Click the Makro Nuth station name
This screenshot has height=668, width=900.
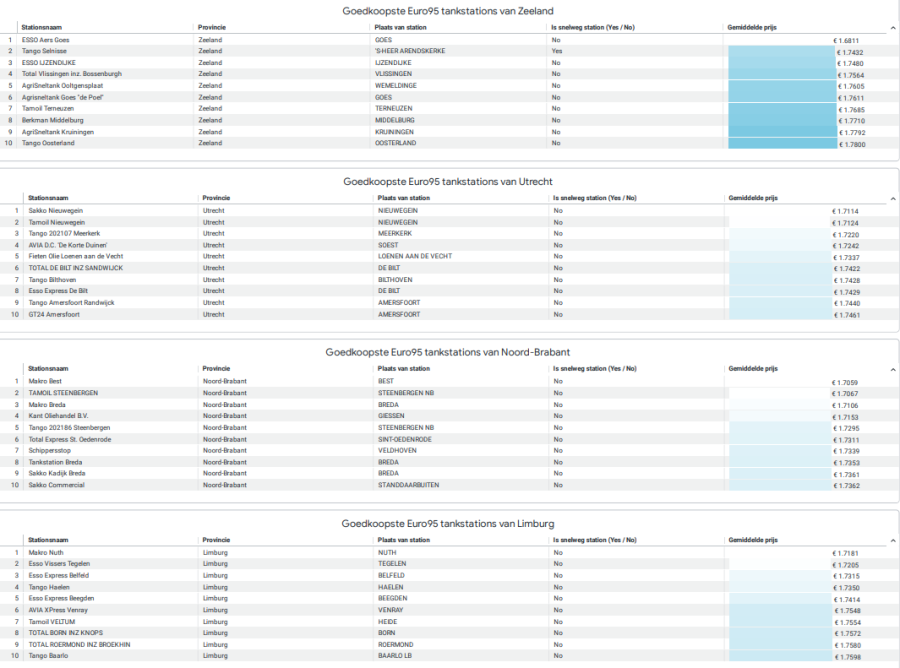[46, 553]
